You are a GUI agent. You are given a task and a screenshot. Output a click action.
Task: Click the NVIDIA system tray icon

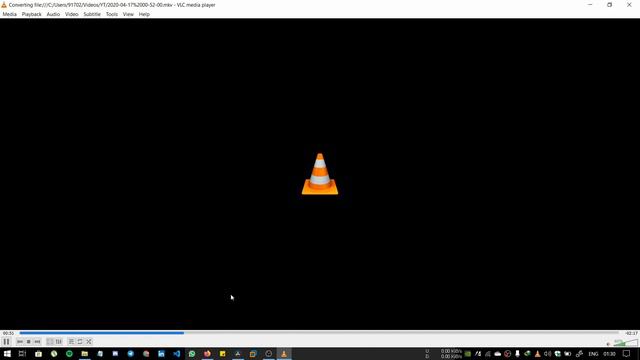point(468,354)
